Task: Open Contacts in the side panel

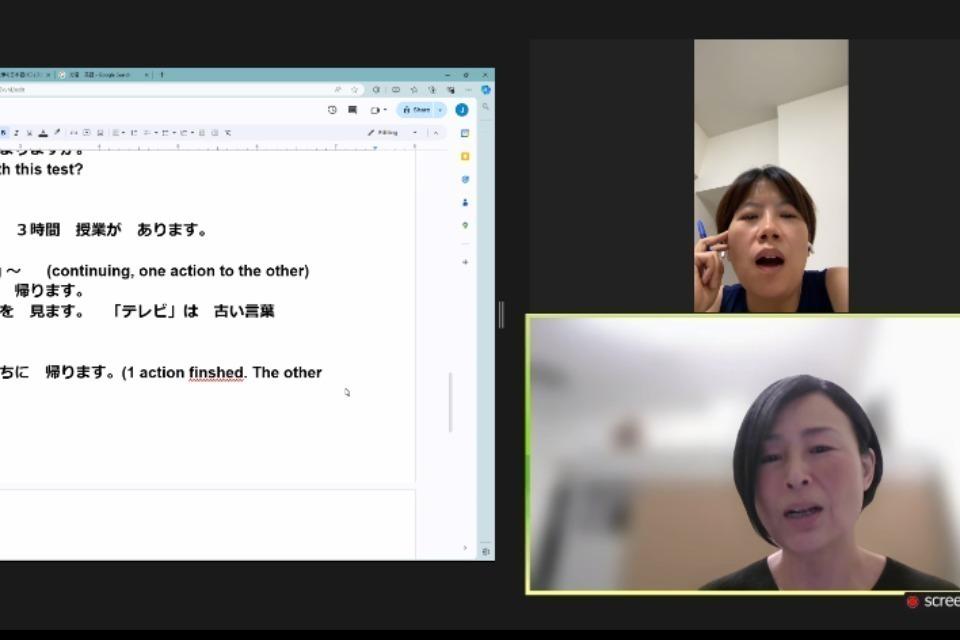Action: [465, 202]
